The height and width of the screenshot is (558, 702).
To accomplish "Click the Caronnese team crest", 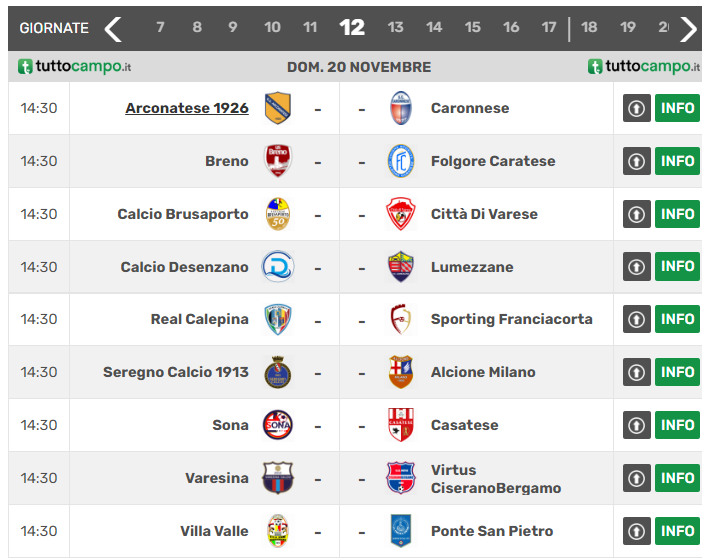I will [x=400, y=108].
